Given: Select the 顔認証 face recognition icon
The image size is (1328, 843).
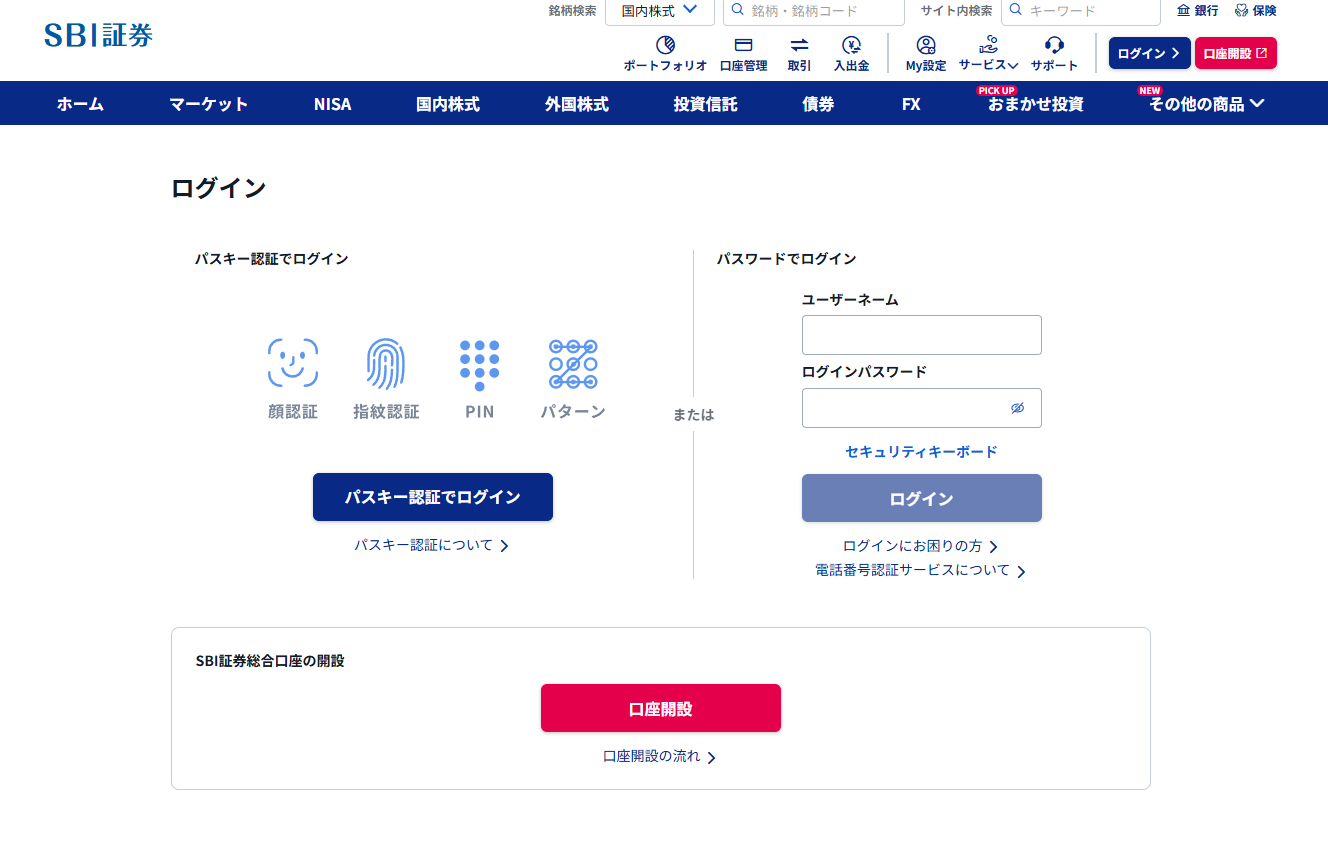Looking at the screenshot, I should [x=293, y=363].
